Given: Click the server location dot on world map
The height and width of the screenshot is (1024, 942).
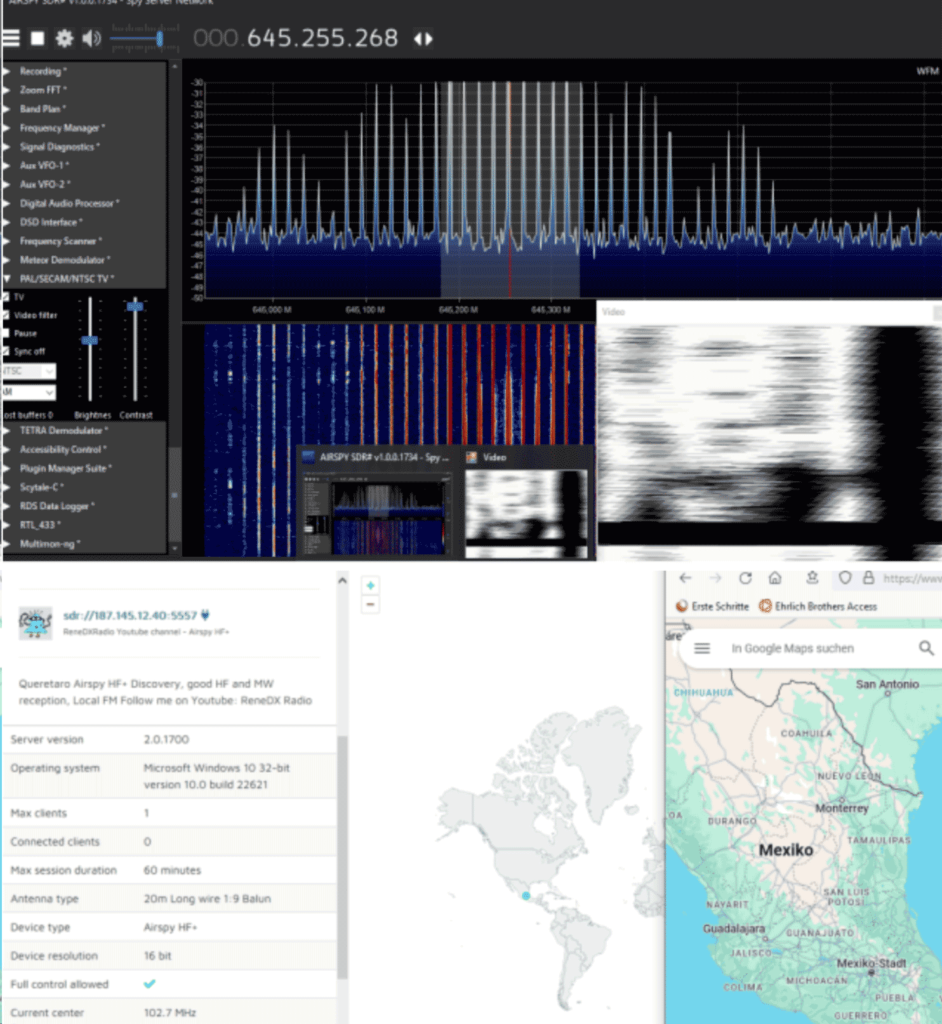Looking at the screenshot, I should [526, 896].
